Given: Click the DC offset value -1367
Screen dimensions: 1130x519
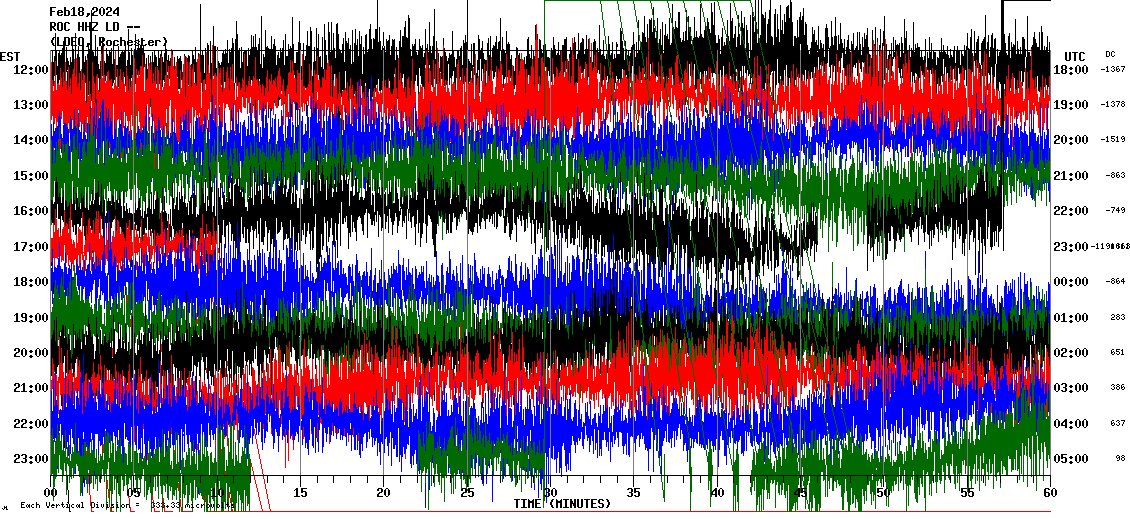Looking at the screenshot, I should click(1113, 70).
